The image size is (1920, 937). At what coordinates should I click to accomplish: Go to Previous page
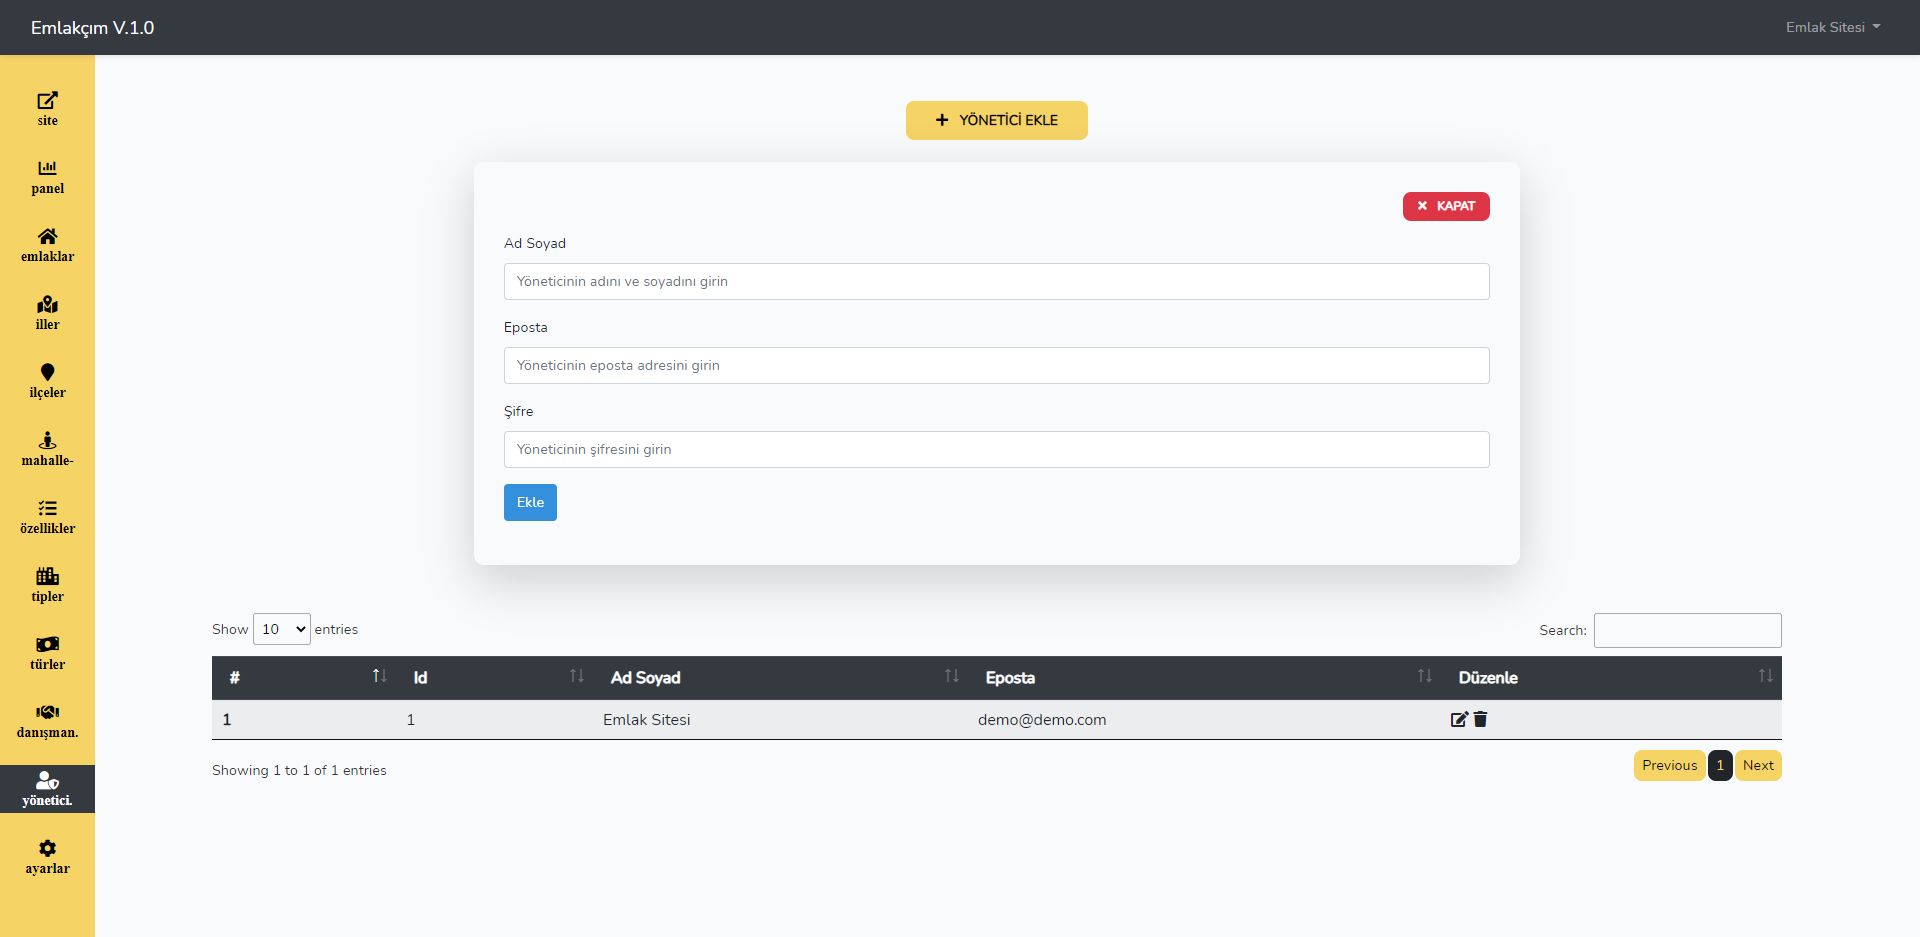tap(1669, 765)
